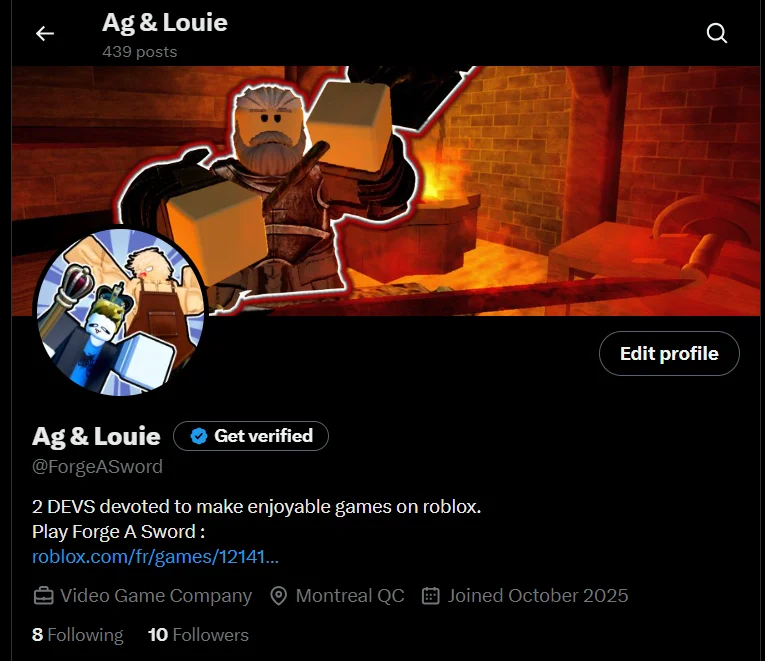This screenshot has height=661, width=765.
Task: Click the briefcase category icon
Action: click(x=43, y=596)
